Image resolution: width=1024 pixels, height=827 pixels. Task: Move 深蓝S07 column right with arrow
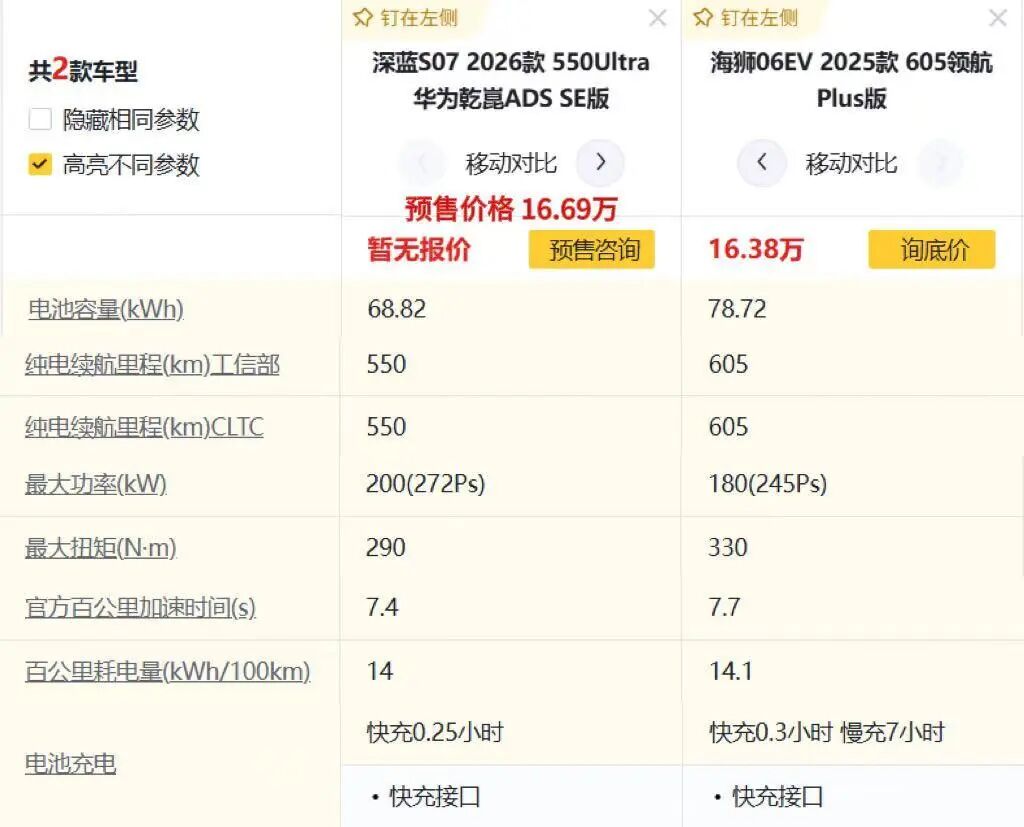(600, 163)
